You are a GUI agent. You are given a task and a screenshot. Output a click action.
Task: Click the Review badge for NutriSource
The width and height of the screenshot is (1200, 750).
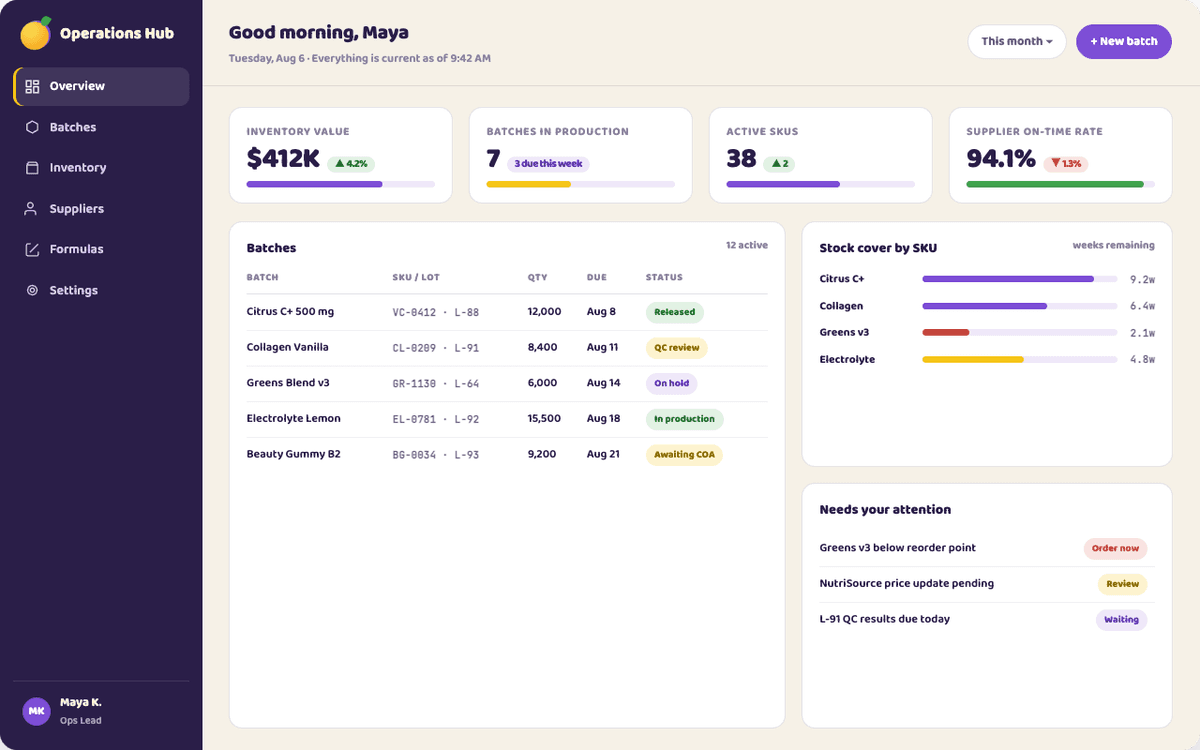click(1122, 584)
